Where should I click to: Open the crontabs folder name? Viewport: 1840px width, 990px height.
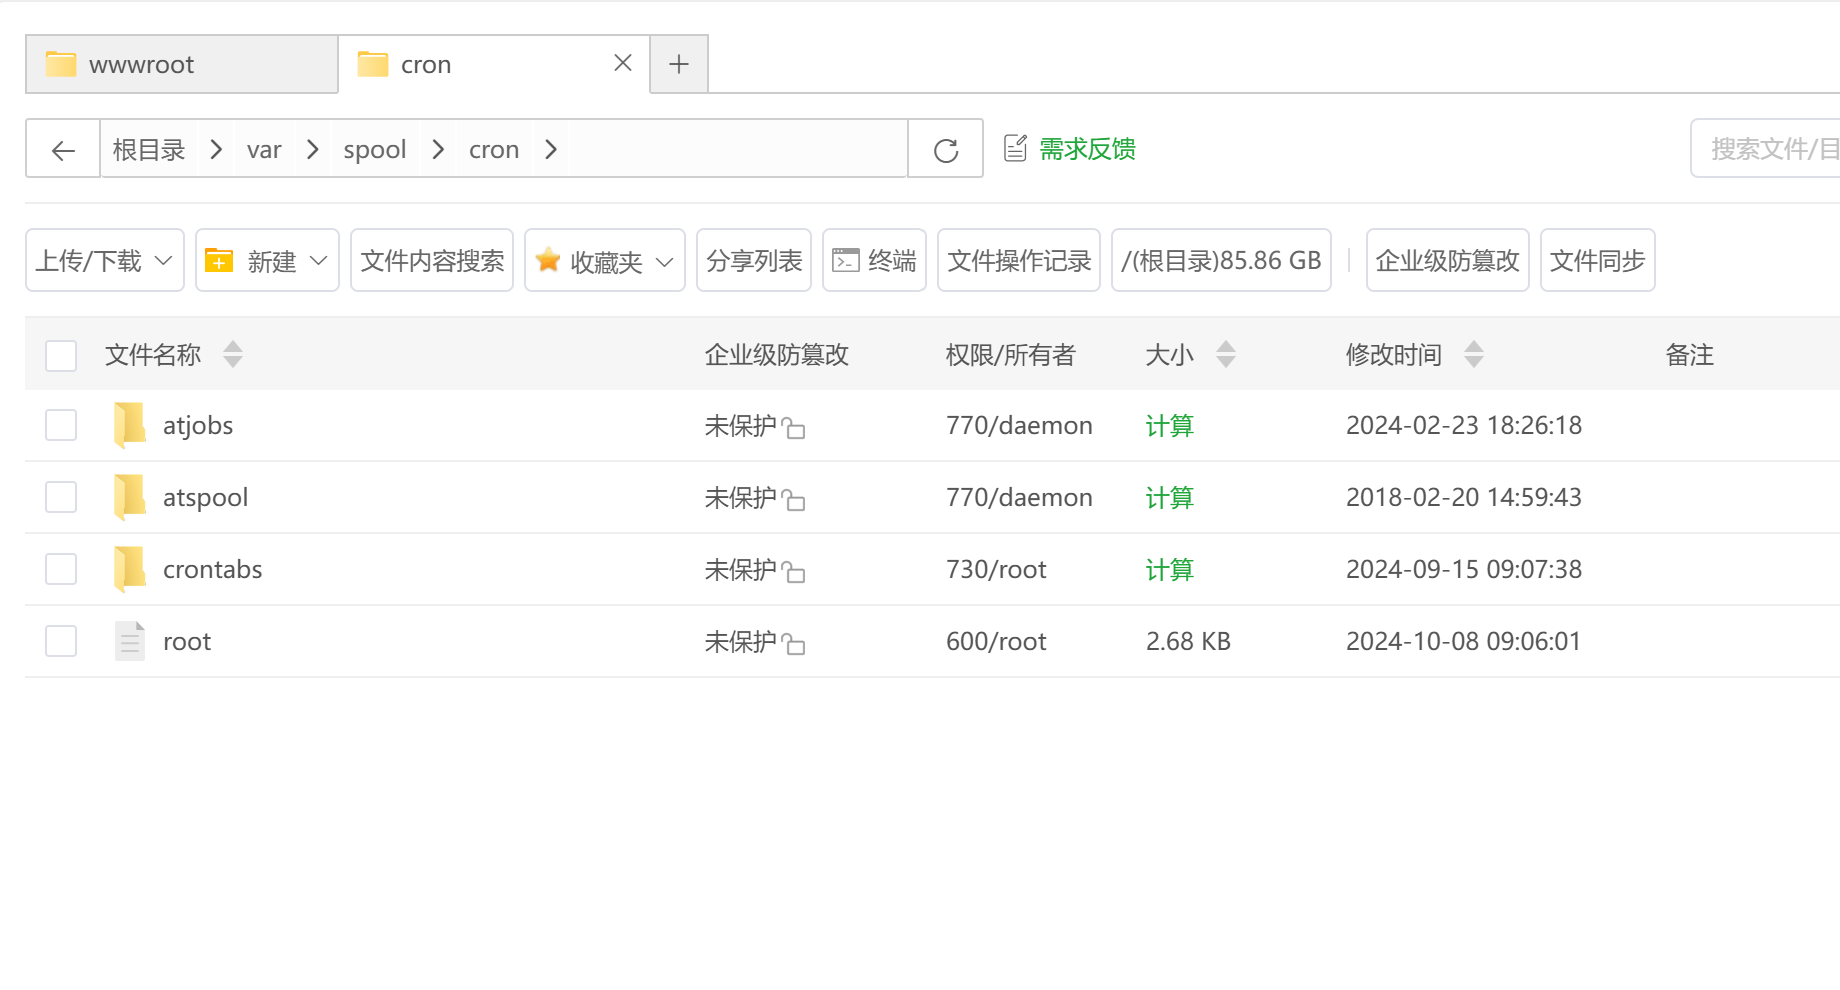pyautogui.click(x=213, y=569)
